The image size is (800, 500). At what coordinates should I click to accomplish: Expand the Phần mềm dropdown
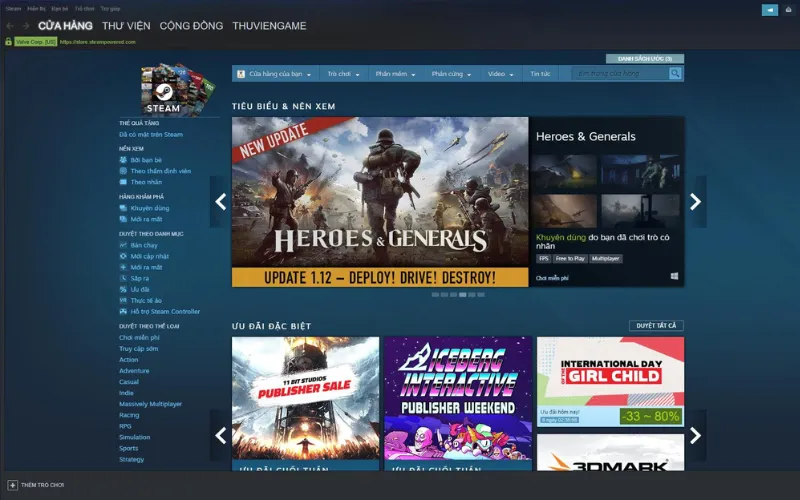coord(395,74)
